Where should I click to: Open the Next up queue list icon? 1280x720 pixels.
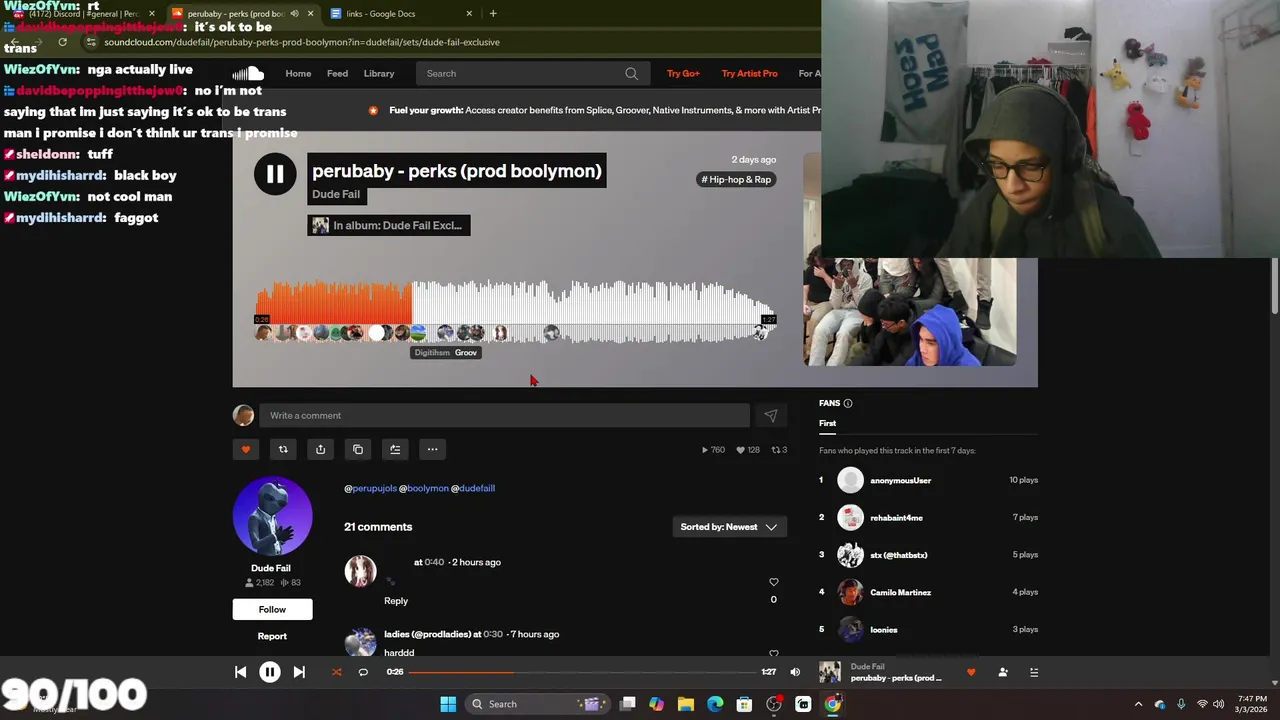tap(1034, 672)
